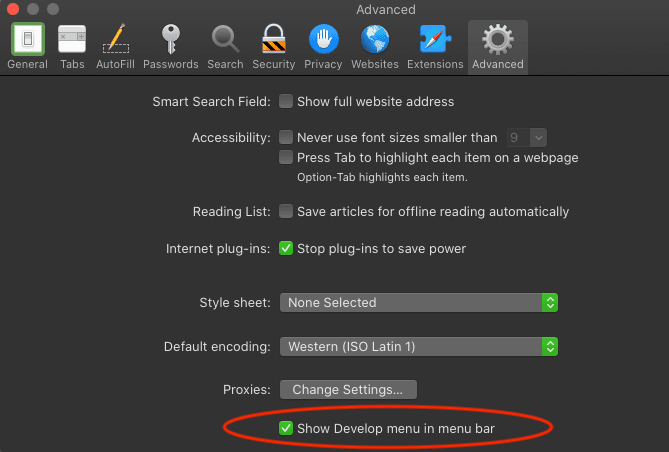Switch to the Tabs preferences pane

(x=72, y=46)
